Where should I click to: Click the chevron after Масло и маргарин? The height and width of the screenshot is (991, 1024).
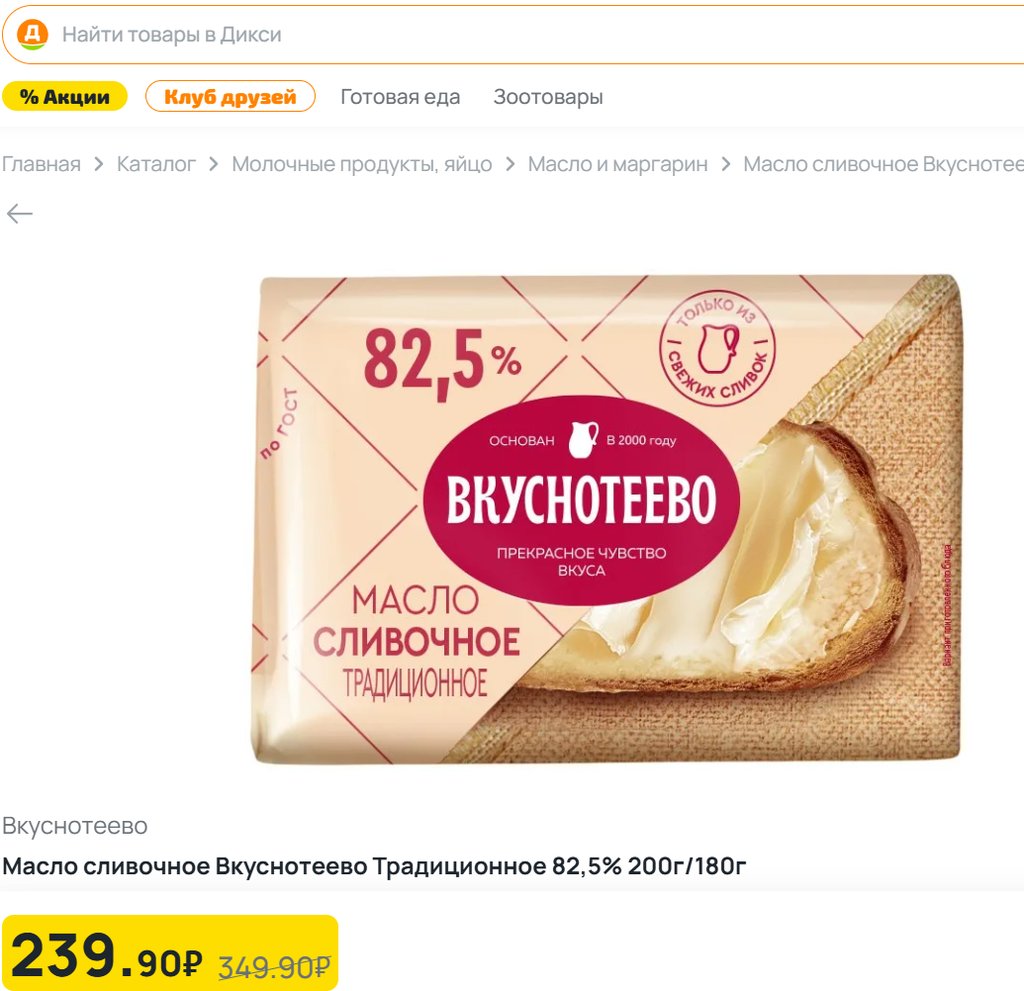[726, 164]
